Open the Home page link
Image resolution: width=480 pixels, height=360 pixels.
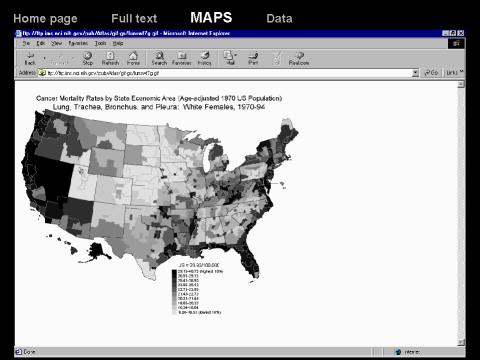[45, 19]
